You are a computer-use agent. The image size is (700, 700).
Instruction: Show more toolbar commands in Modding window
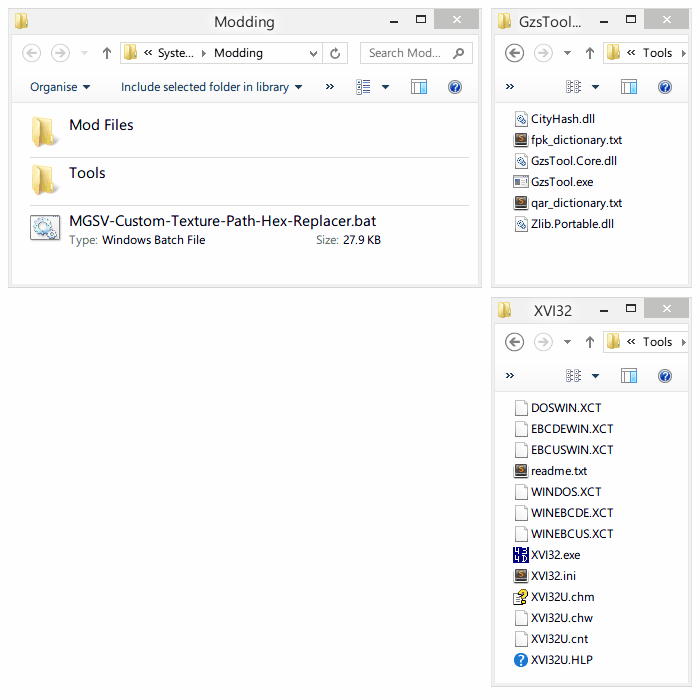click(329, 87)
